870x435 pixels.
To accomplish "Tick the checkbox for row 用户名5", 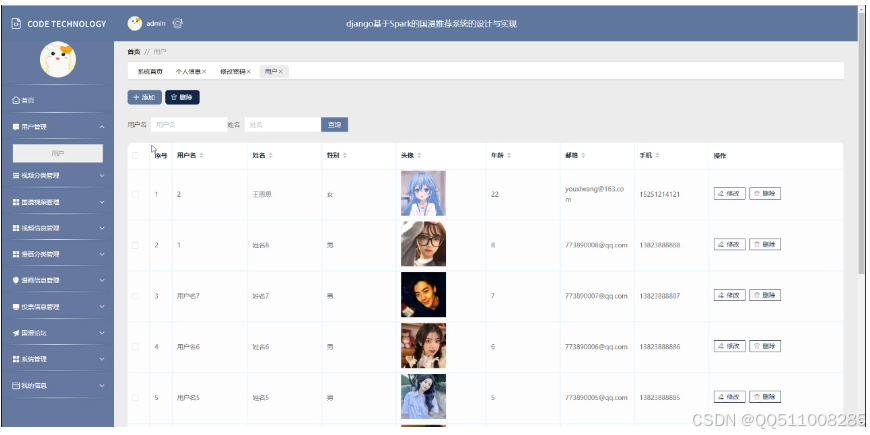I will tap(135, 398).
